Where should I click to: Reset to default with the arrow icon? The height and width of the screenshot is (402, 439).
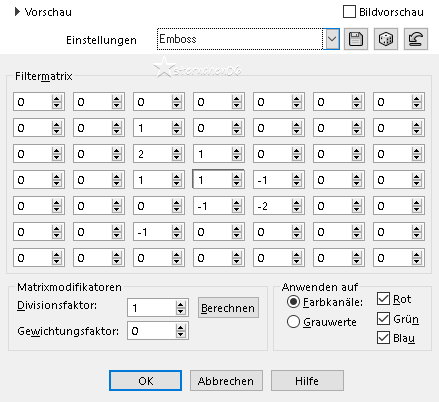(x=416, y=39)
